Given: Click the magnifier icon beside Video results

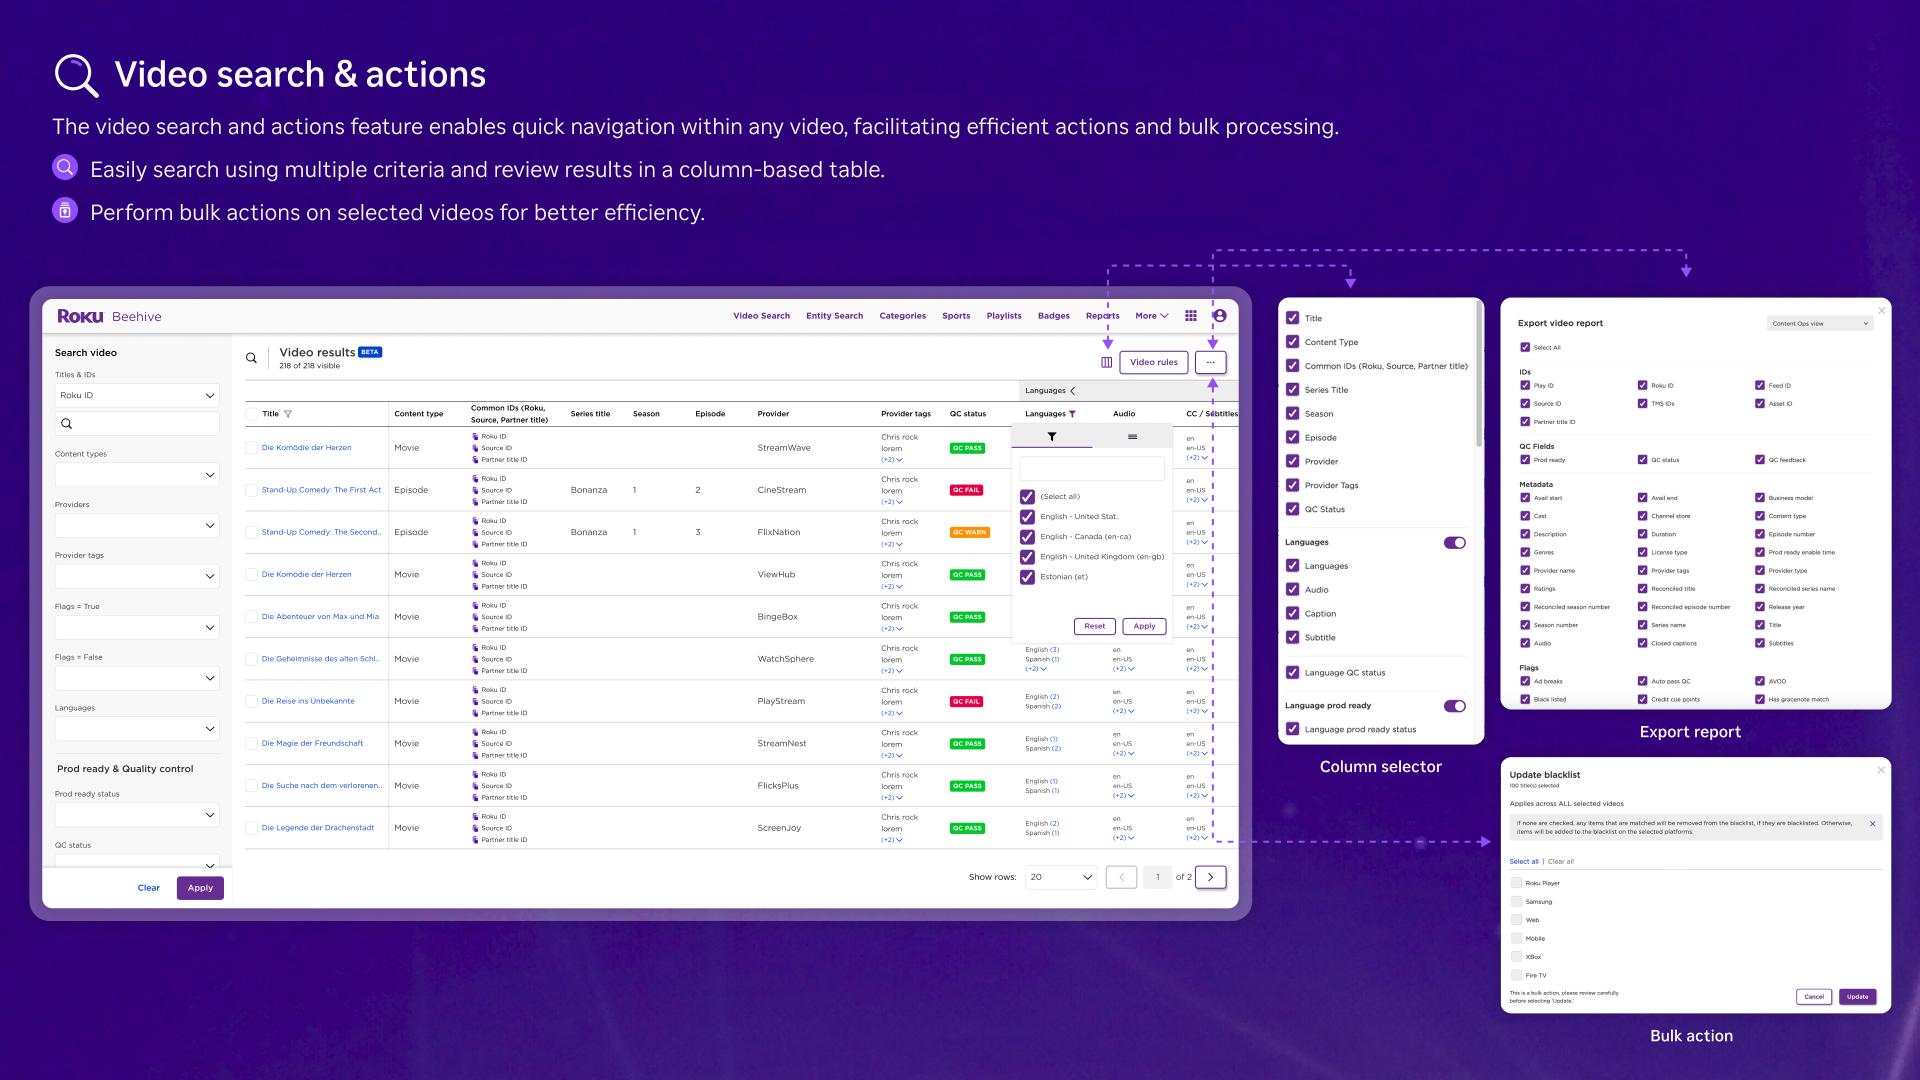Looking at the screenshot, I should pos(251,357).
